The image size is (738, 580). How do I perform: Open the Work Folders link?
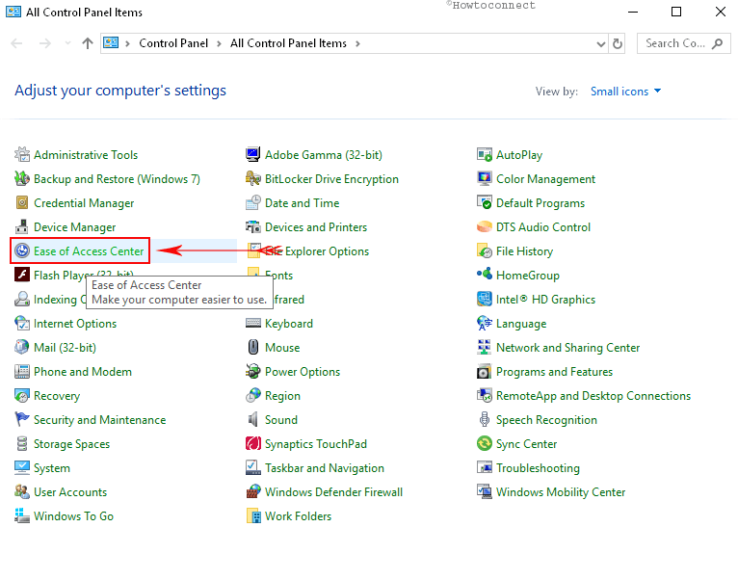[x=298, y=516]
